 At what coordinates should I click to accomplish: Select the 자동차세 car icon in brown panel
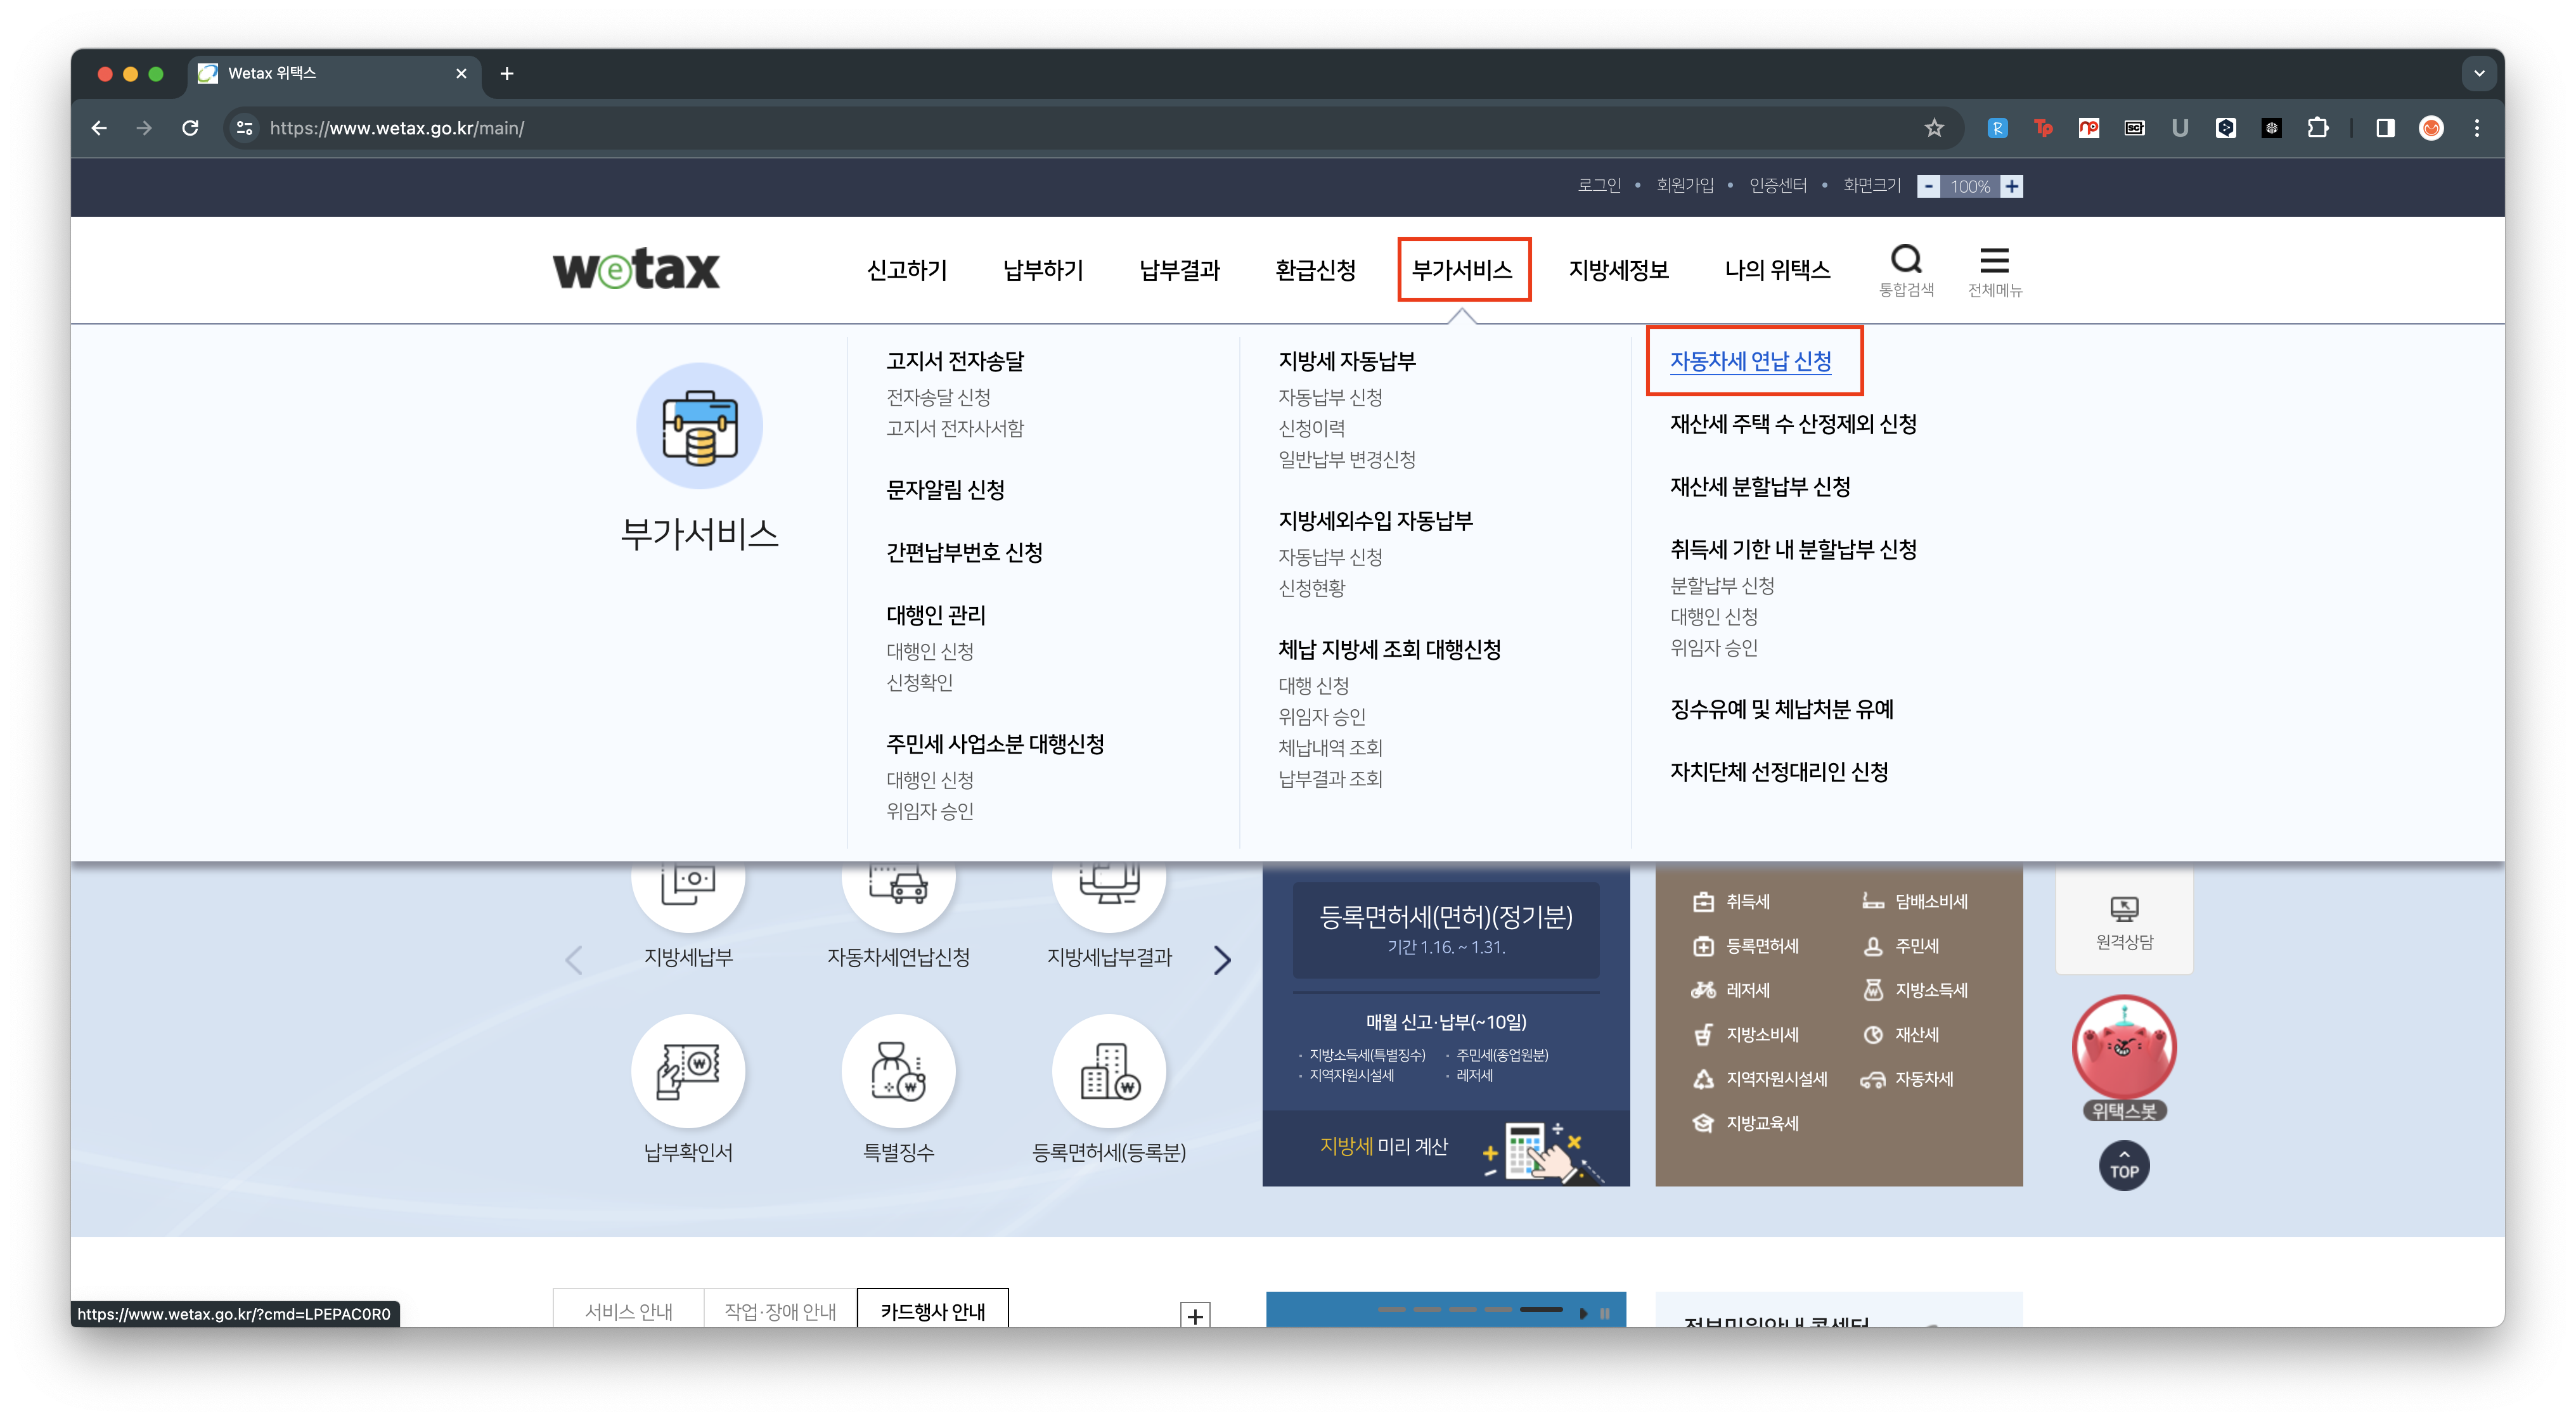tap(1873, 1079)
